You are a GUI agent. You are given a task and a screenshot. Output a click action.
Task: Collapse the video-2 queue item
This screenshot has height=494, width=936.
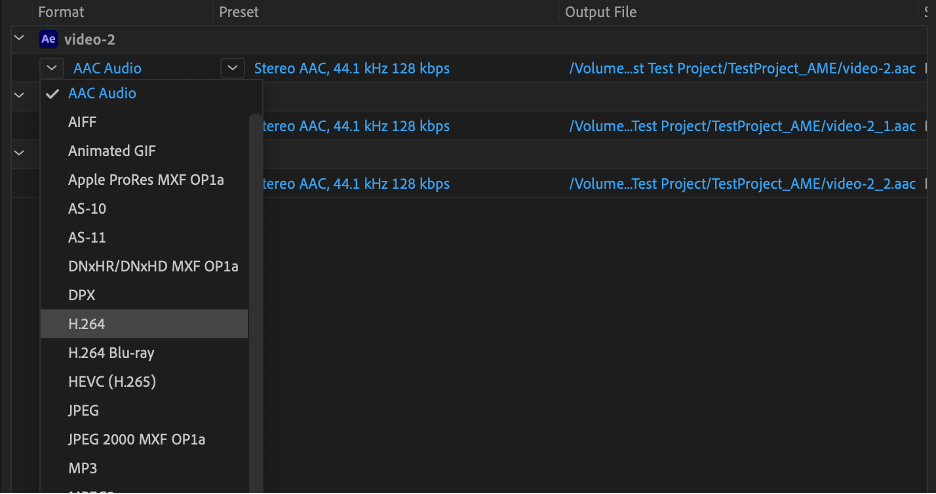coord(19,38)
